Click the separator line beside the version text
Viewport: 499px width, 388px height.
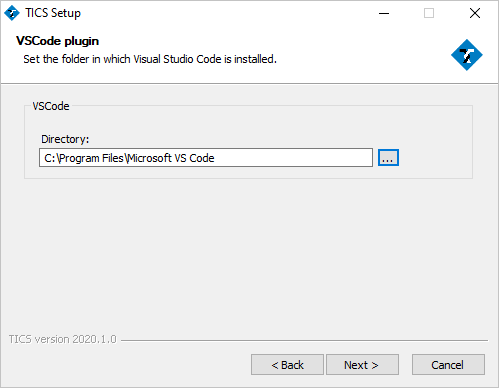[304, 340]
